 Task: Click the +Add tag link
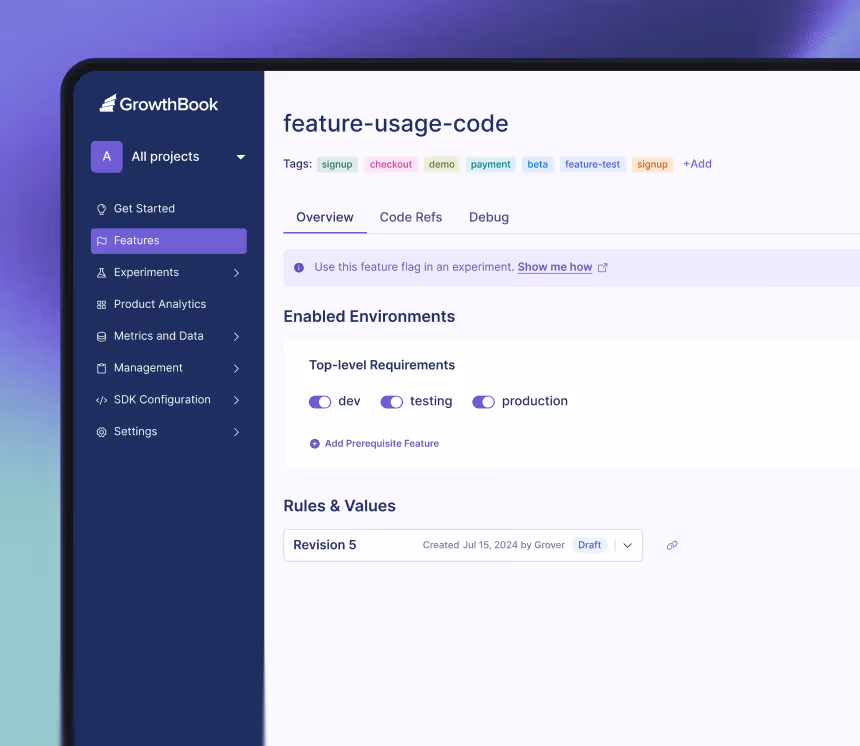pos(697,164)
